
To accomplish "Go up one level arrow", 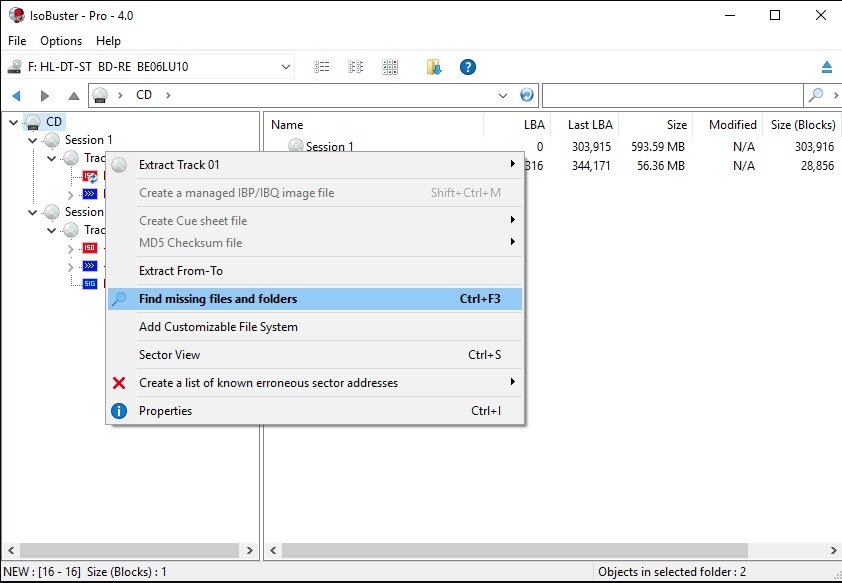I will tap(74, 96).
